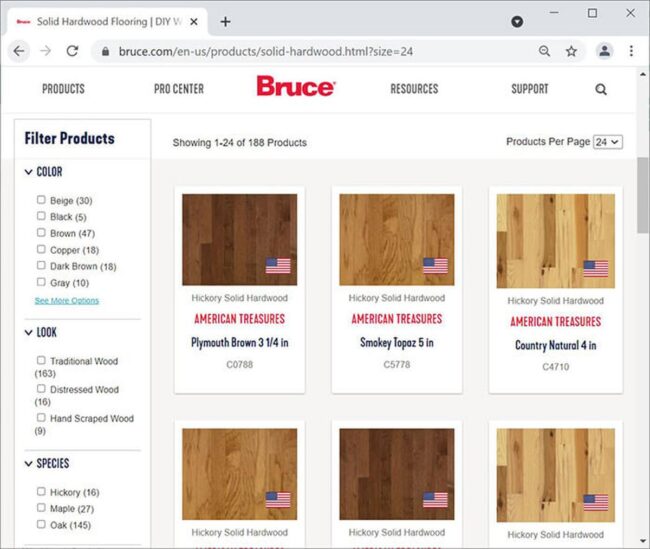This screenshot has height=549, width=650.
Task: Collapse the LOOK filter section
Action: 41,332
